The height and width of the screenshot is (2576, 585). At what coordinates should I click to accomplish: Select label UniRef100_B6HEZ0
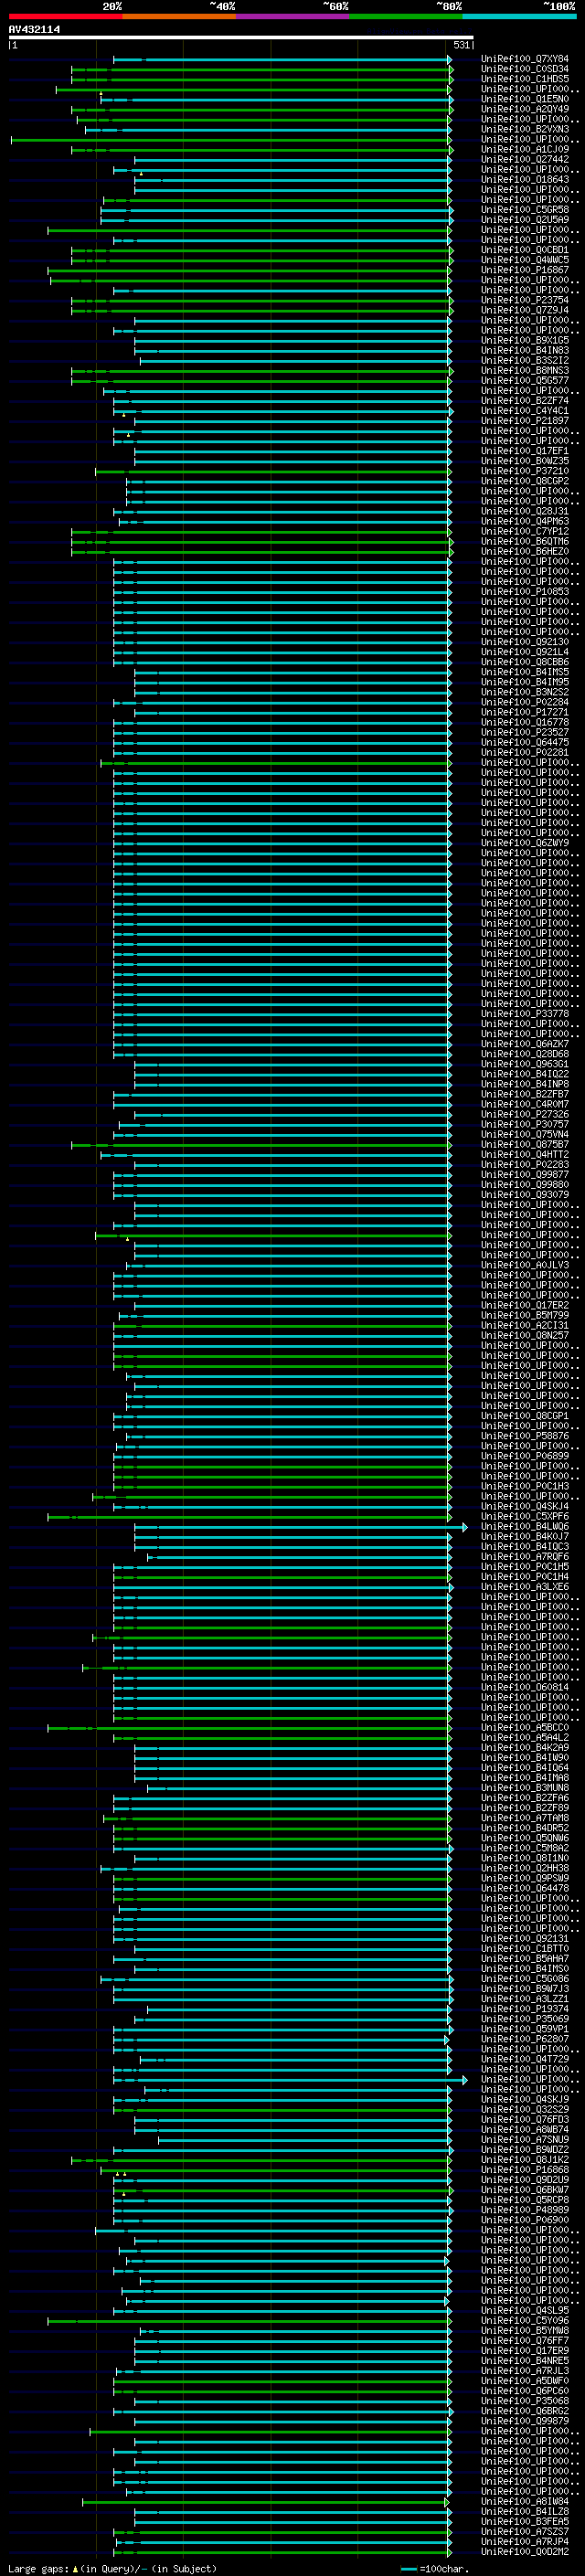pos(525,552)
